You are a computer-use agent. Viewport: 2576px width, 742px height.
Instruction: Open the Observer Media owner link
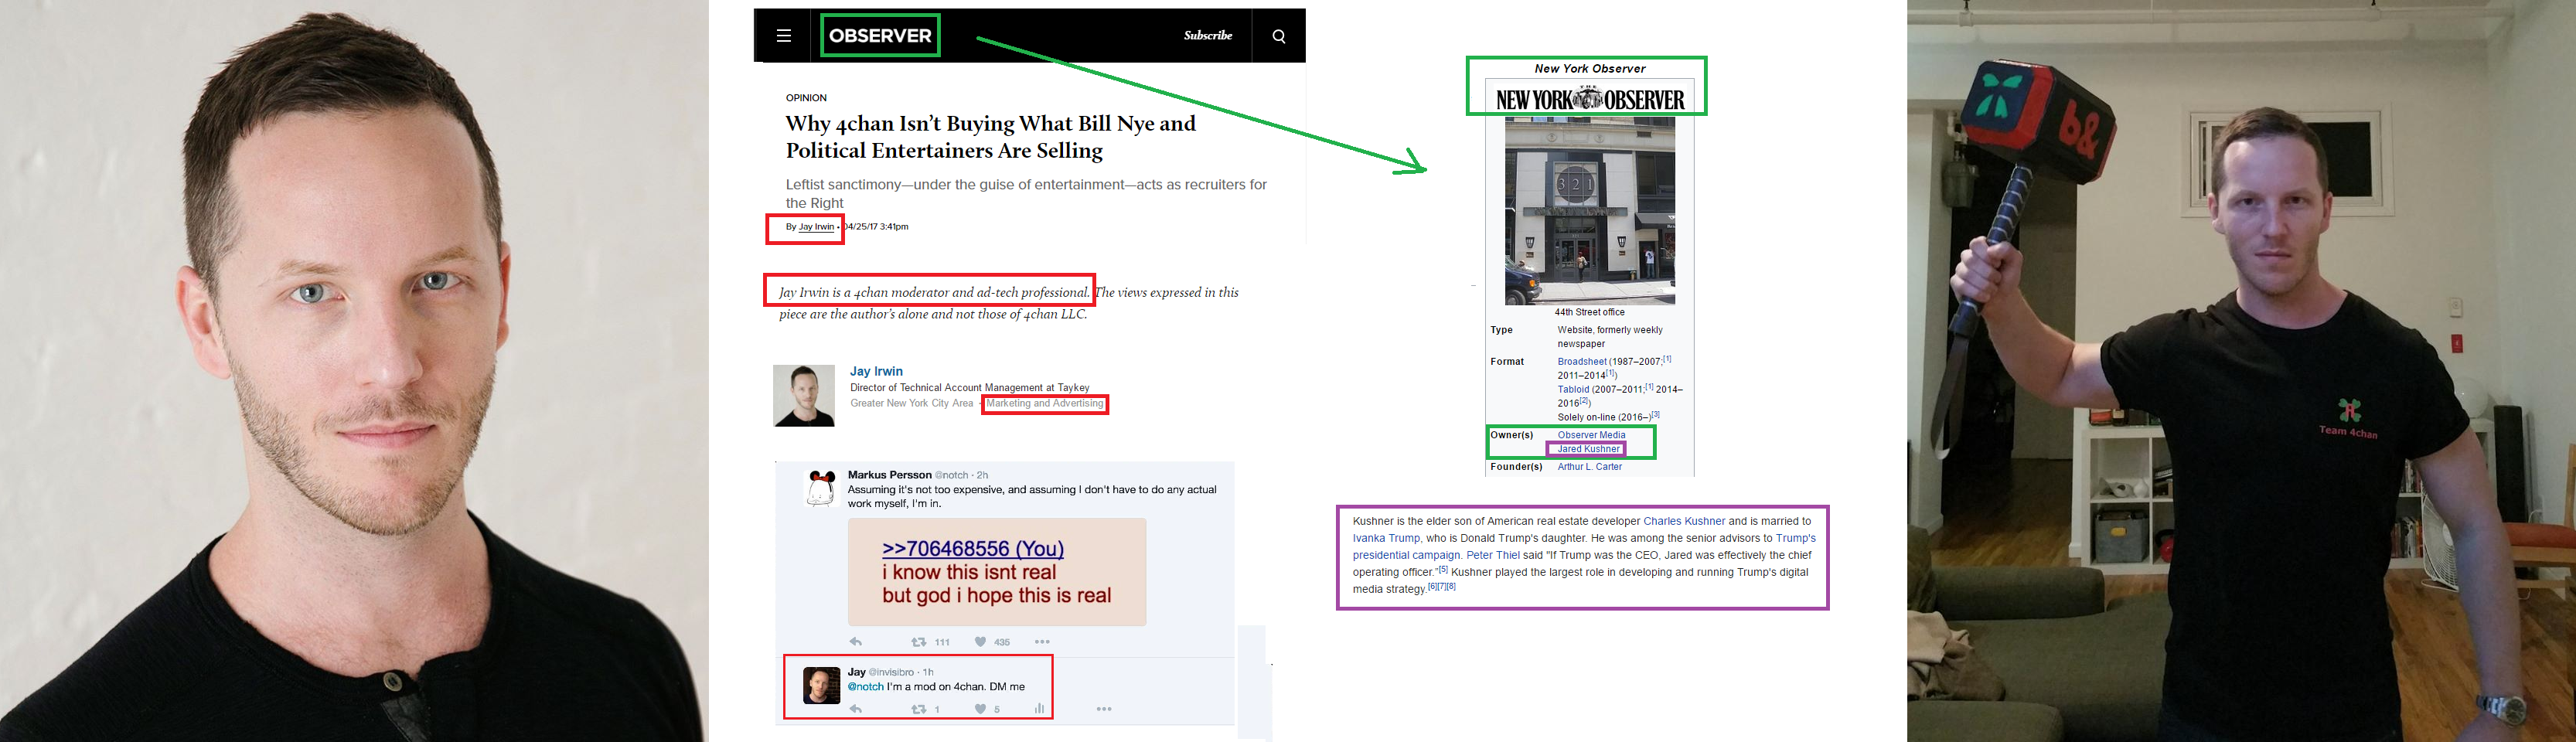1591,435
